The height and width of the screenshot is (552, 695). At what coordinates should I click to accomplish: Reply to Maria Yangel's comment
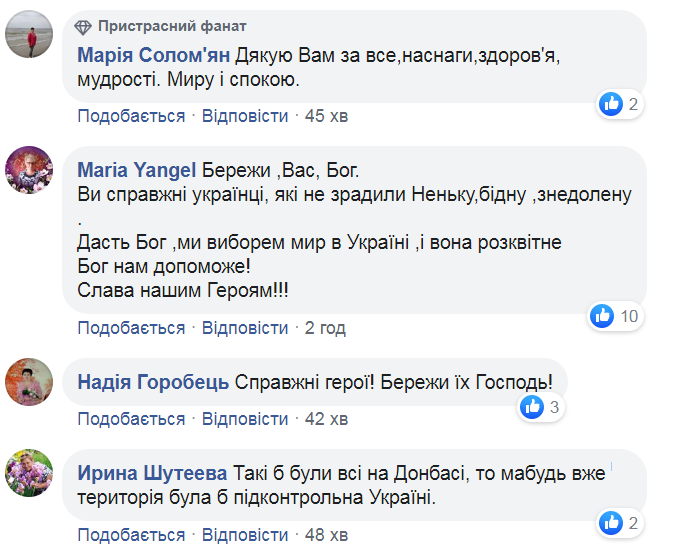(245, 328)
